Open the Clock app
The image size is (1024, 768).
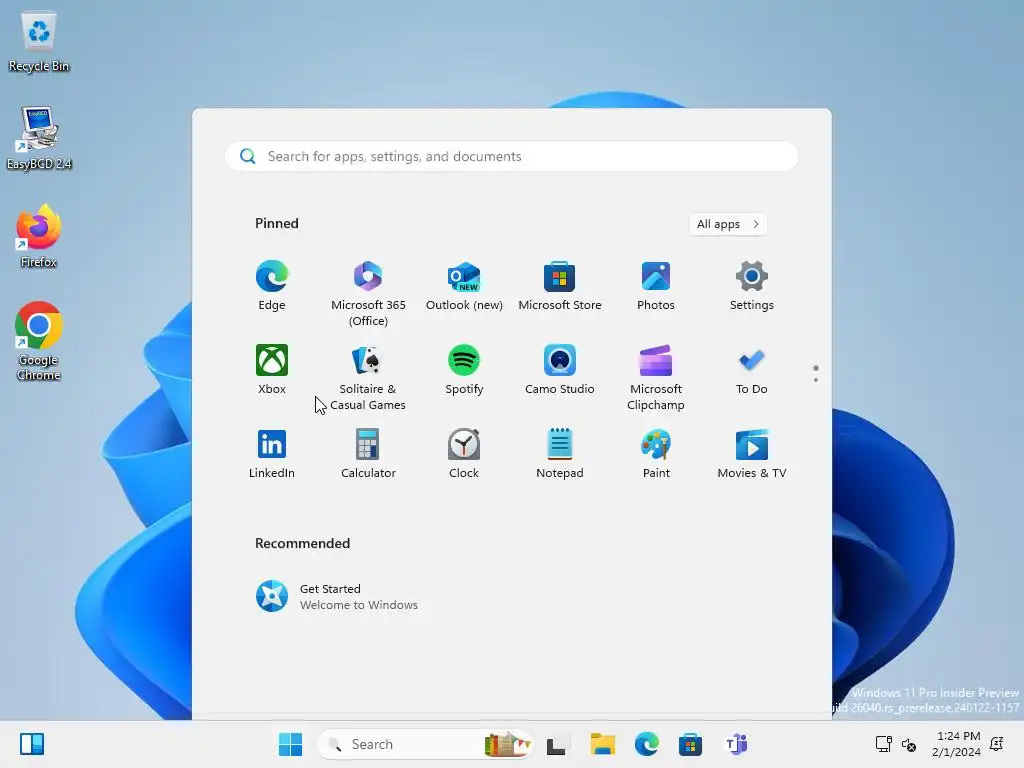464,454
